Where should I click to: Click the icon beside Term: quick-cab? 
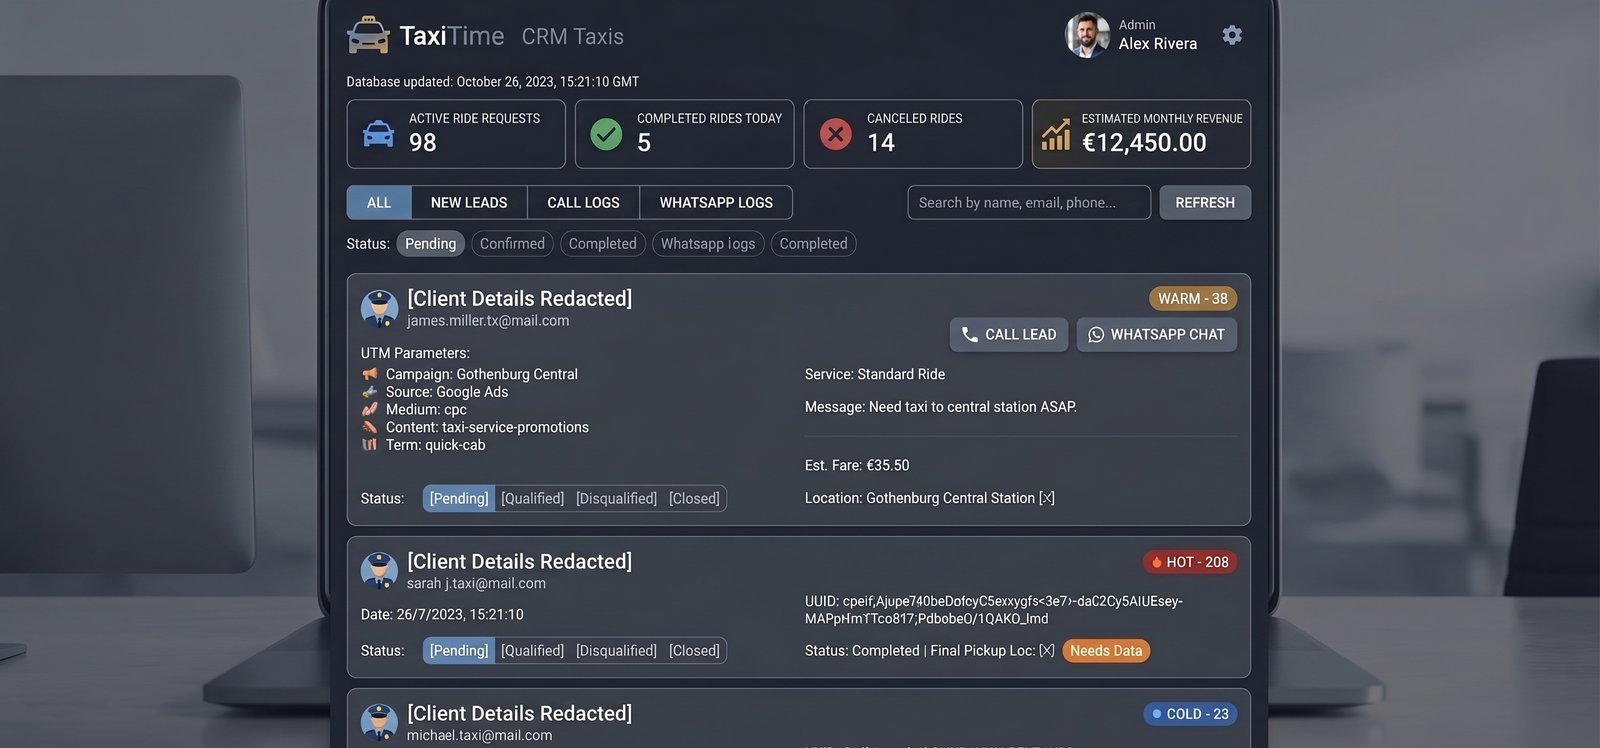(370, 445)
